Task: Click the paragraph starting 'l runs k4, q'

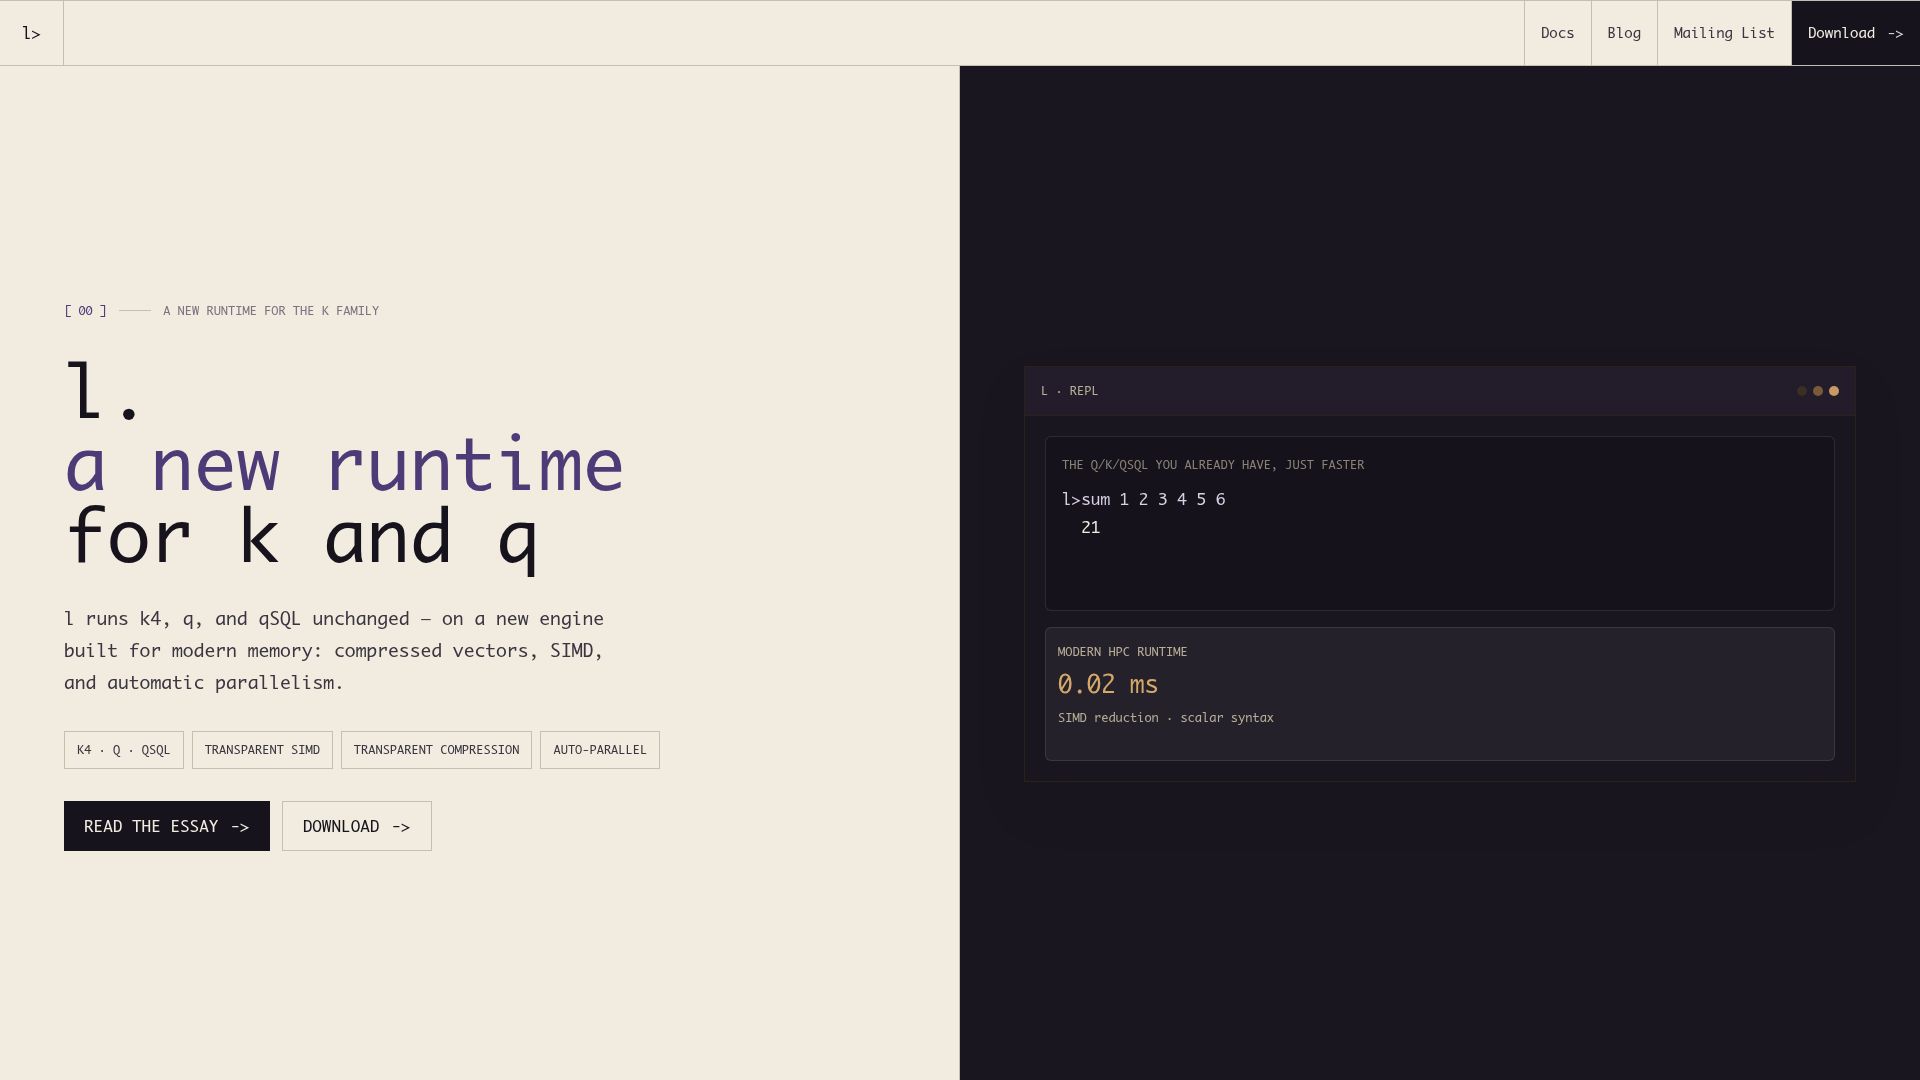Action: click(334, 651)
